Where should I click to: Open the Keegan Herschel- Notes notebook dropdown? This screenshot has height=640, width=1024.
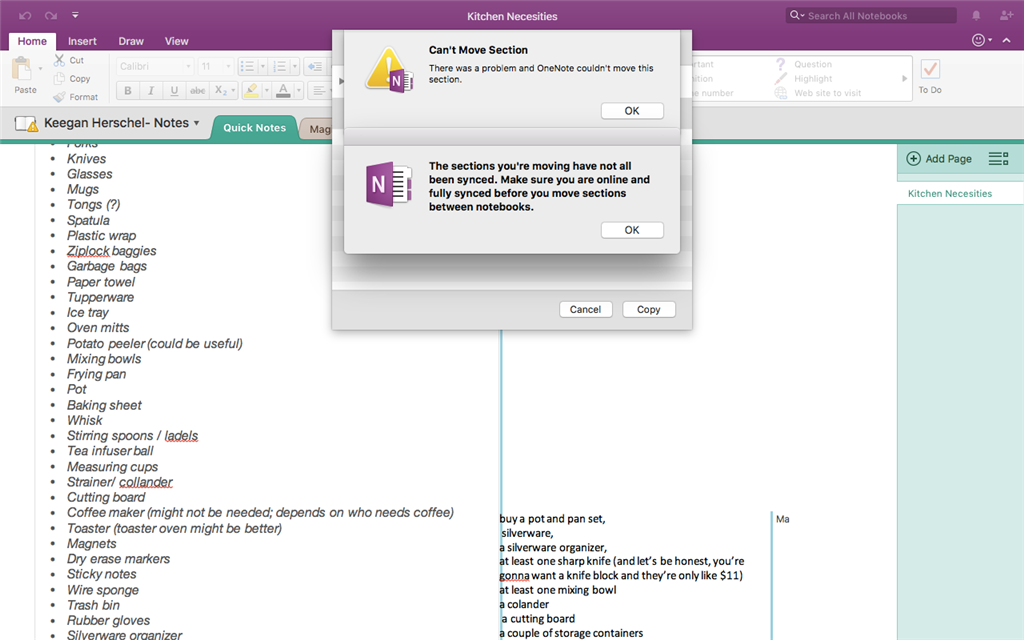(122, 123)
